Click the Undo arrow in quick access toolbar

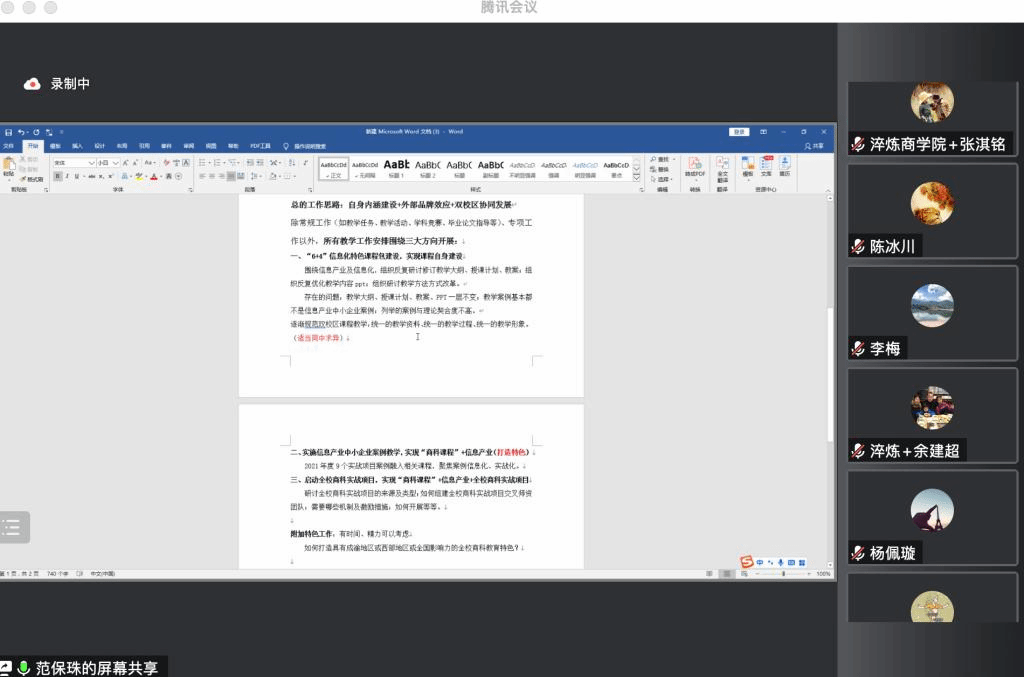pos(21,132)
